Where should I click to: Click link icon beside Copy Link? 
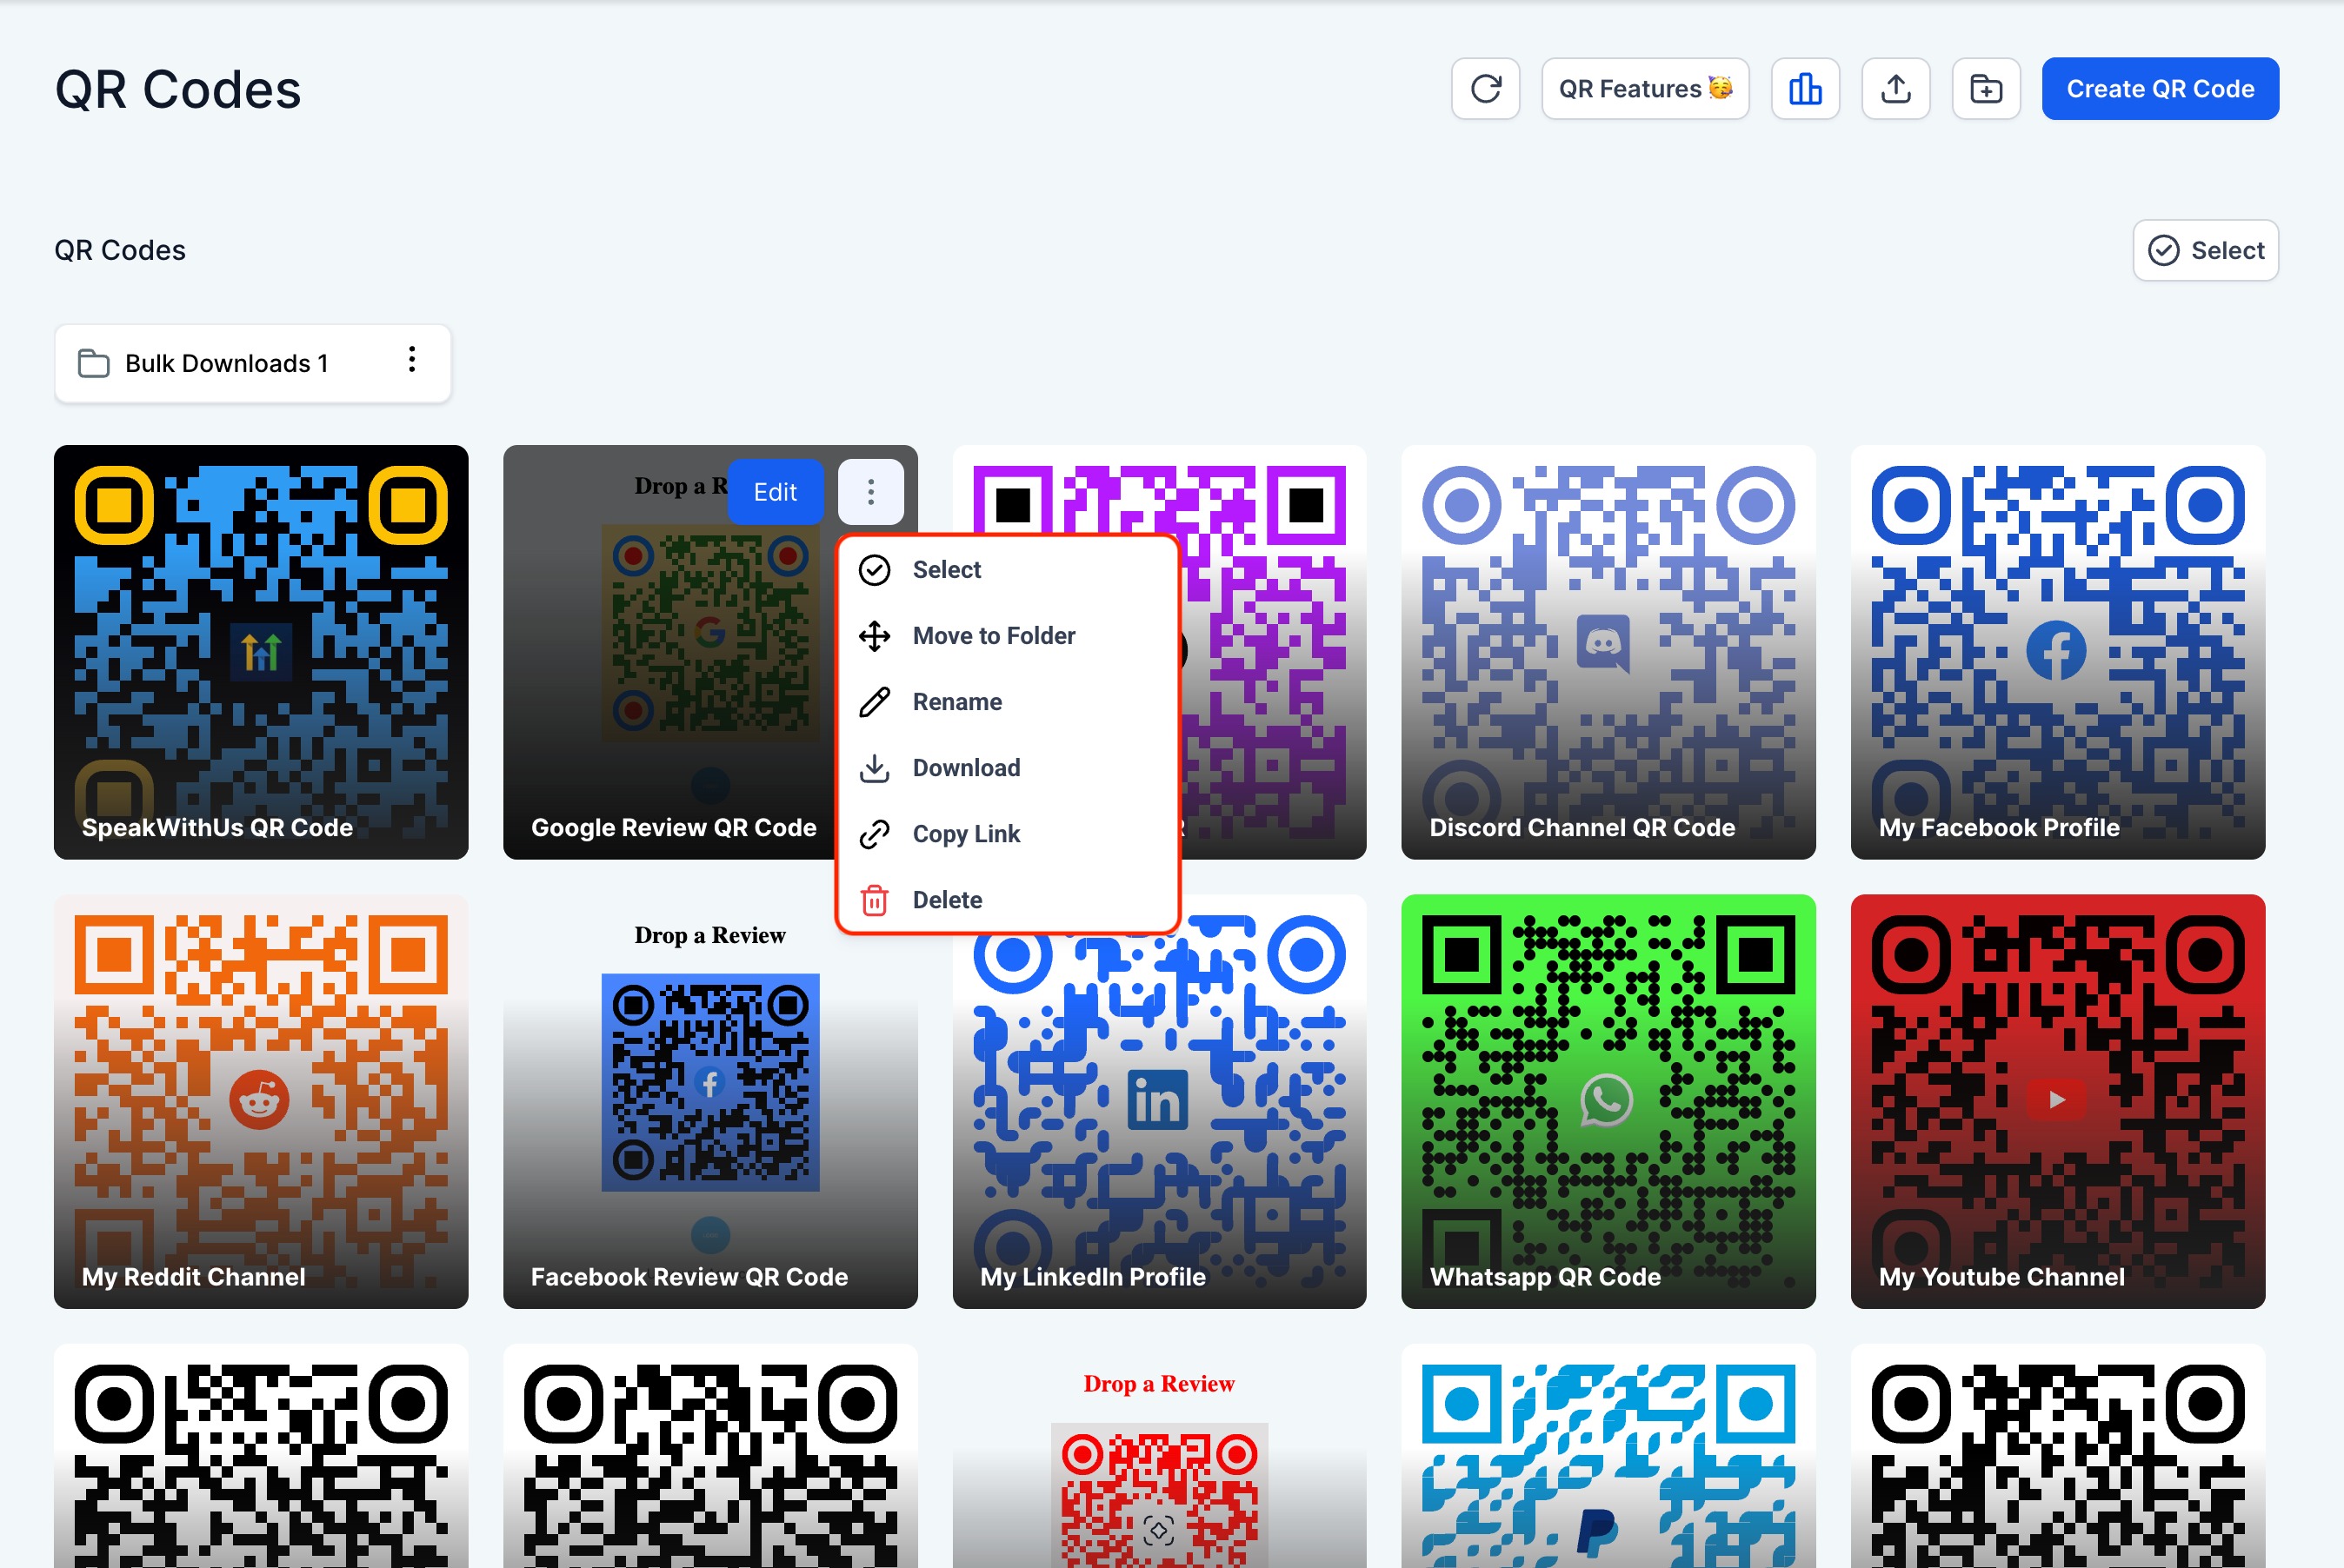tap(874, 834)
